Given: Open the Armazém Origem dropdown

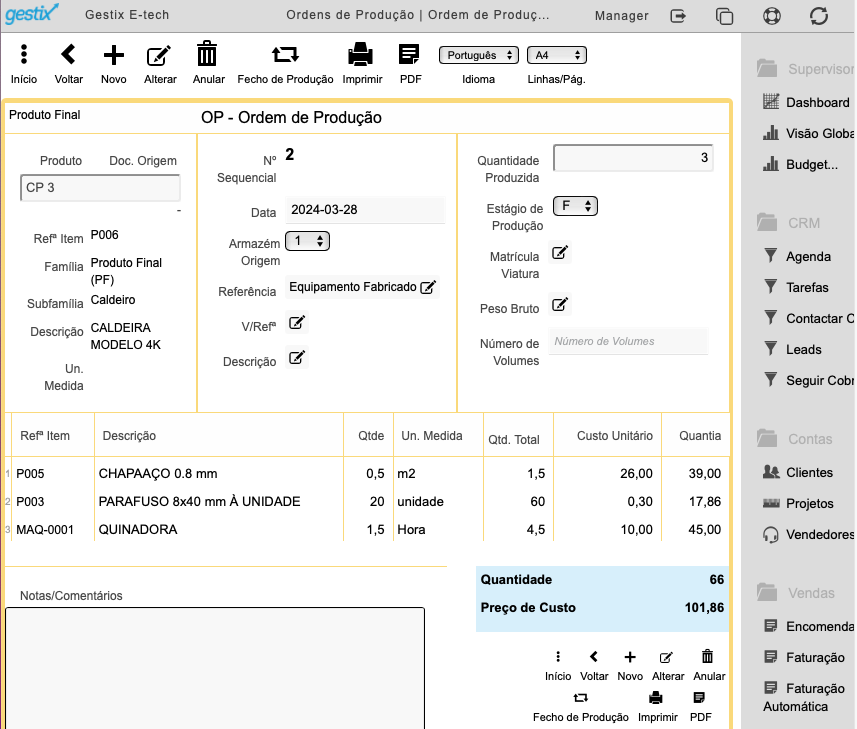Looking at the screenshot, I should (307, 241).
